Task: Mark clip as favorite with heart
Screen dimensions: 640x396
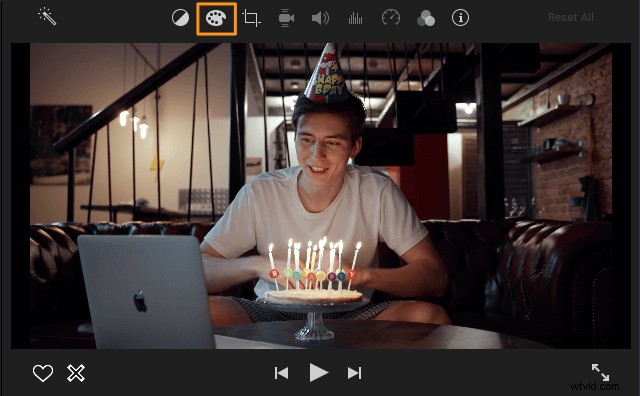Action: 43,373
